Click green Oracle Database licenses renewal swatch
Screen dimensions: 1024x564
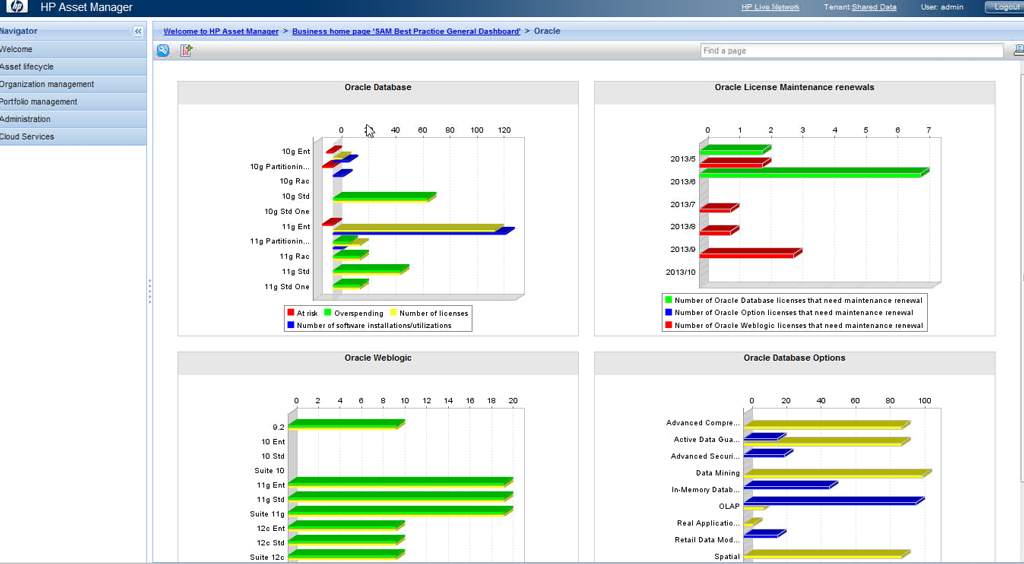(x=668, y=300)
